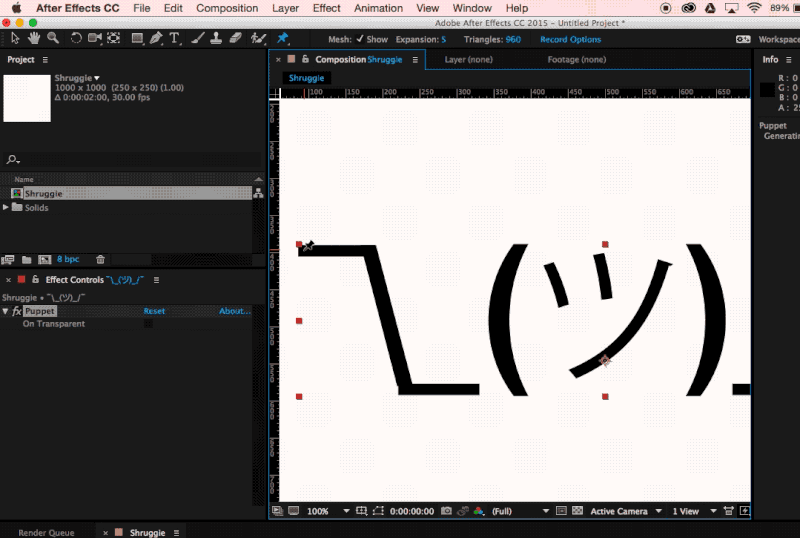Select the Pan Behind anchor point tool

coord(113,38)
